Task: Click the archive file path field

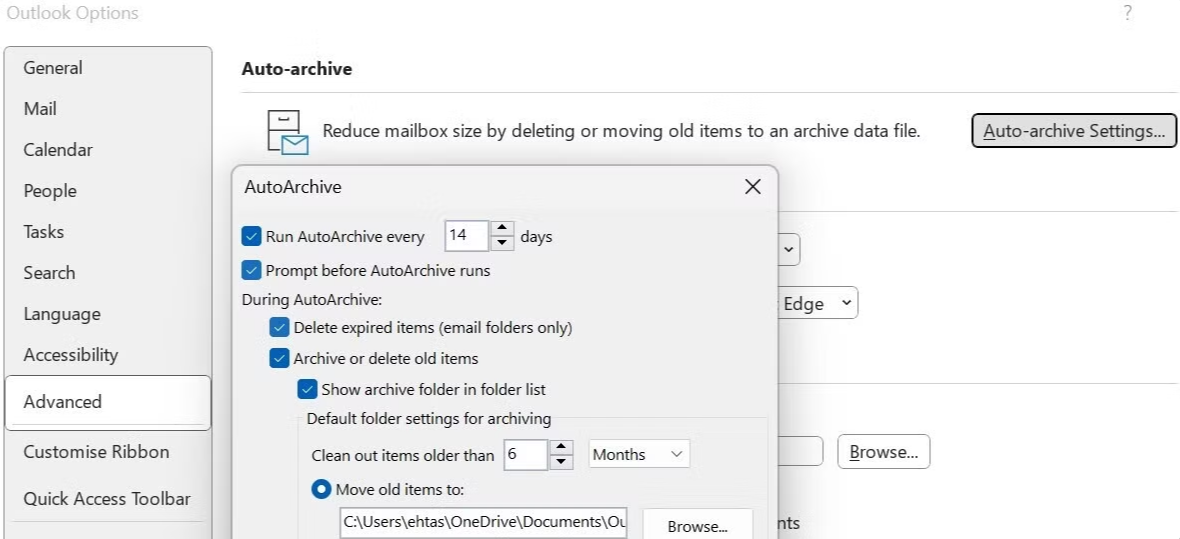Action: [483, 522]
